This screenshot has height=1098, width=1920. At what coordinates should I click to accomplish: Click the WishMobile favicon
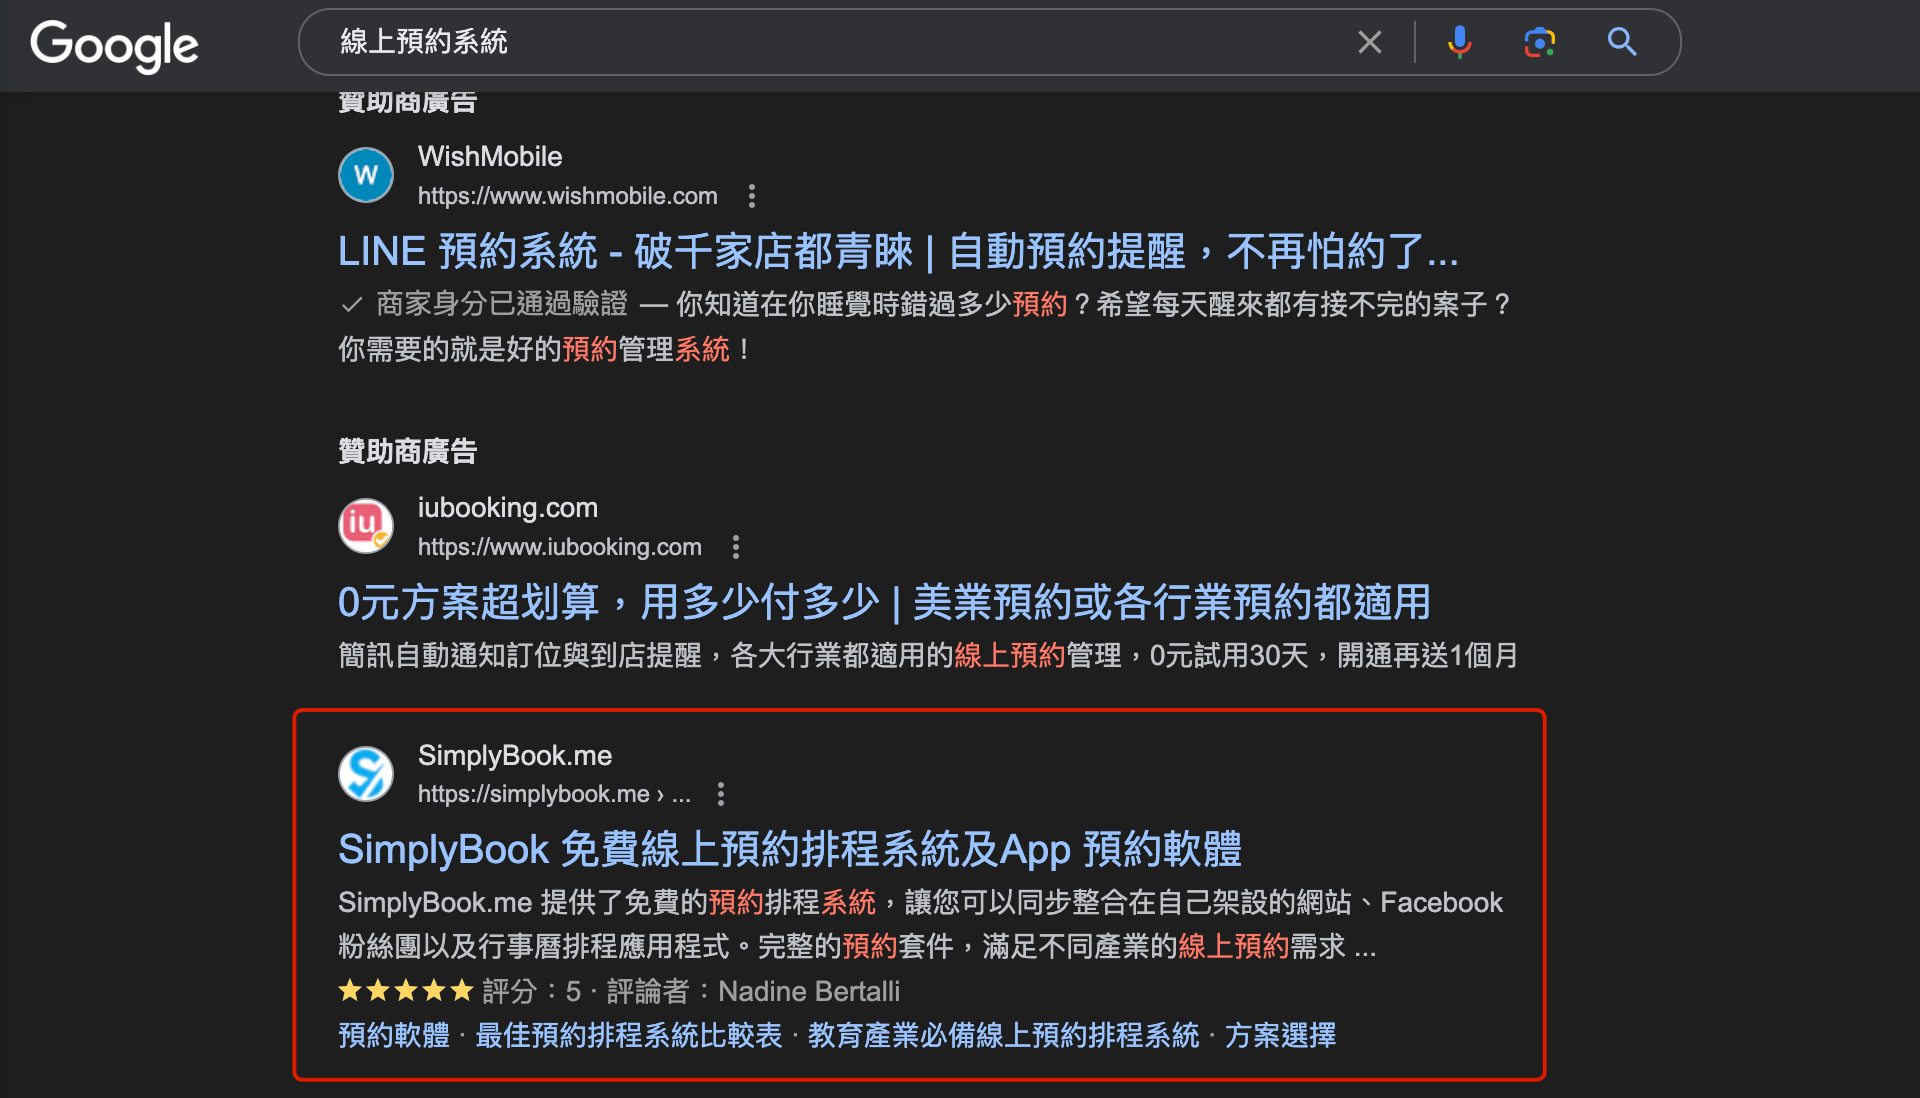pyautogui.click(x=366, y=175)
